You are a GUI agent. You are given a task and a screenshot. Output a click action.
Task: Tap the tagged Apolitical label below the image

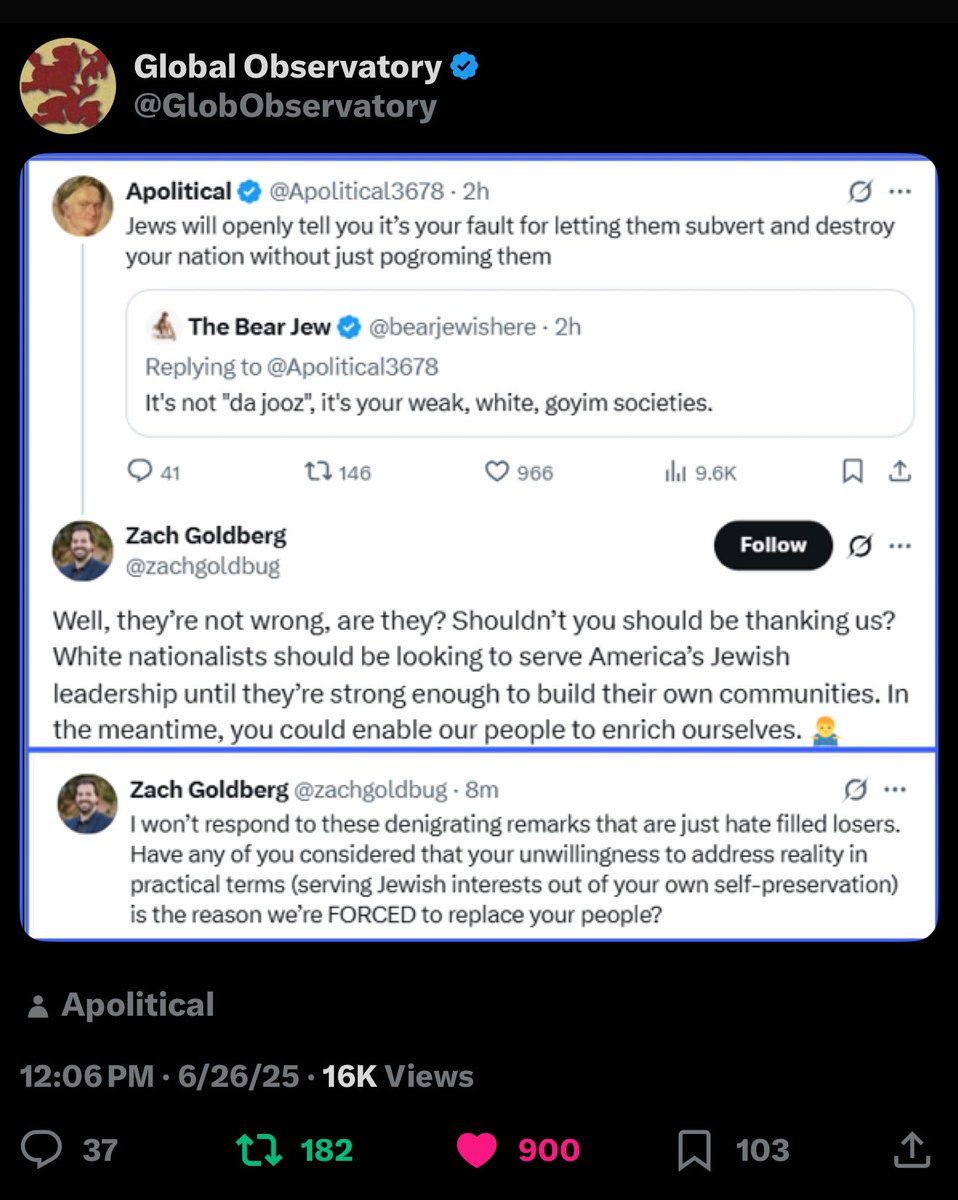coord(137,1005)
